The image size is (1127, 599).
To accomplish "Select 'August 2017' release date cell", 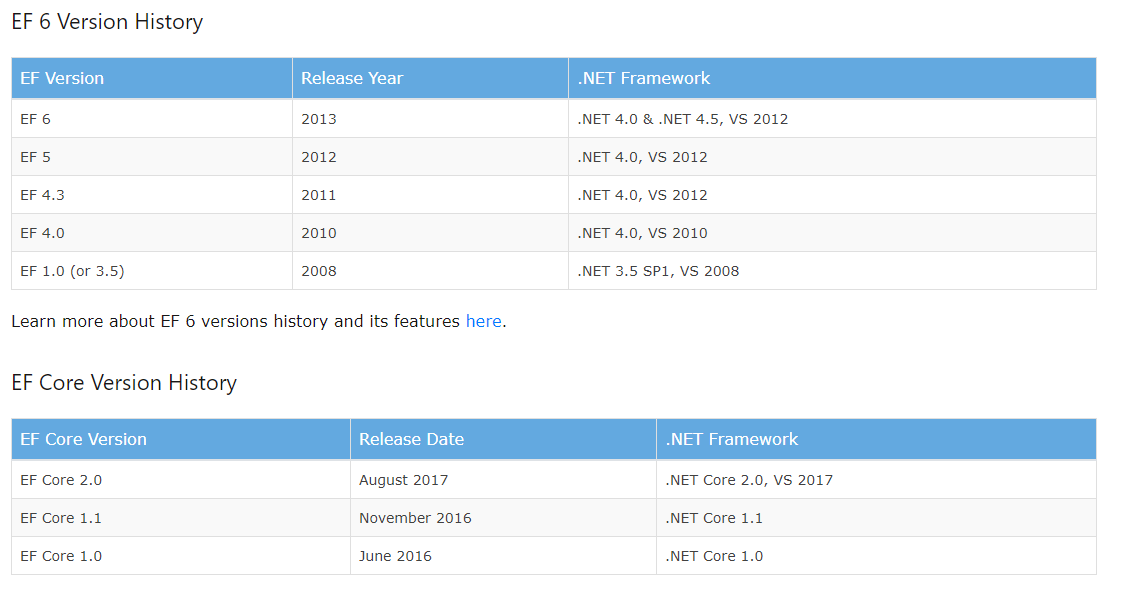I will 503,480.
